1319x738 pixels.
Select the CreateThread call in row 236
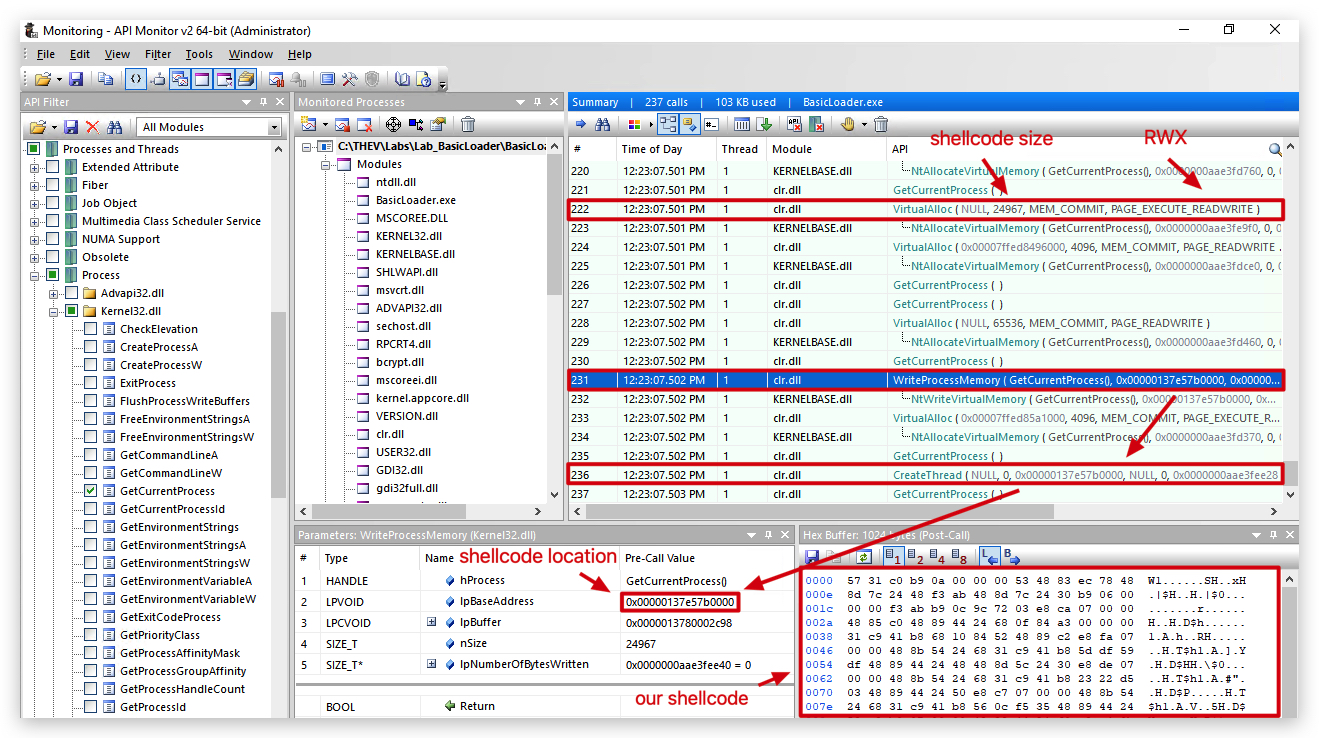point(925,475)
